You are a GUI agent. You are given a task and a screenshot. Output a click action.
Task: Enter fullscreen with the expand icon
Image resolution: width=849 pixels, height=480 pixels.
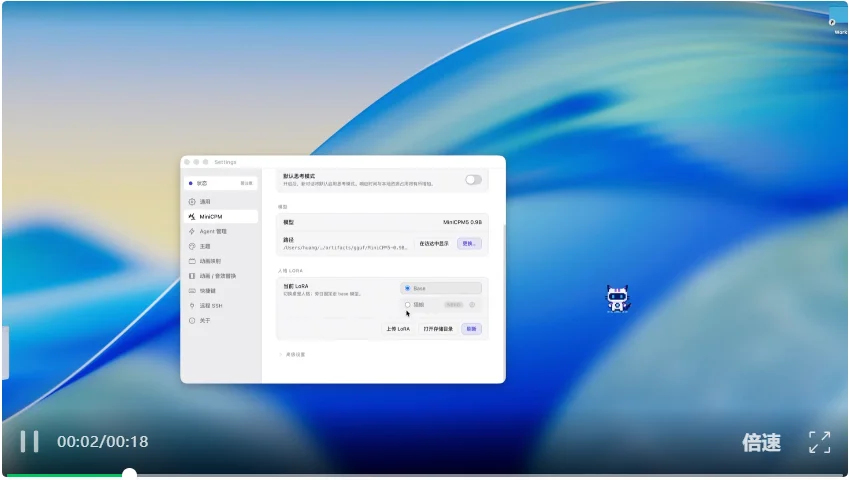click(x=820, y=442)
